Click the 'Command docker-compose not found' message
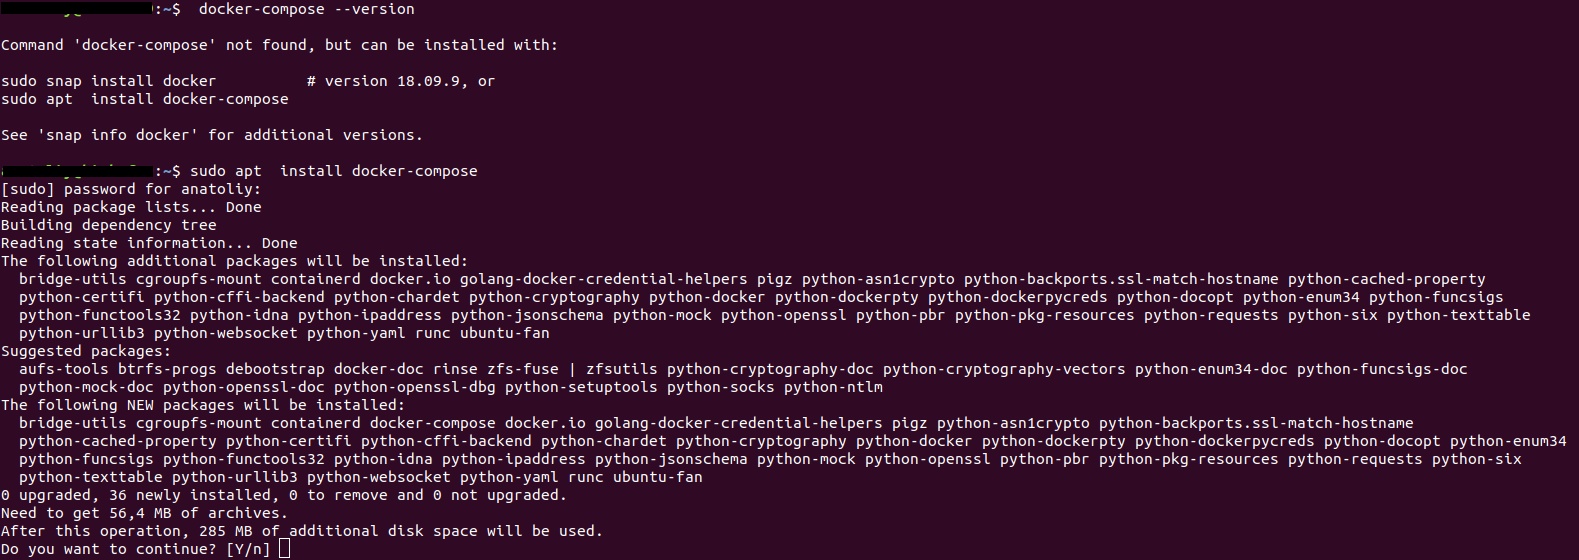Screen dimensions: 1579x560 click(x=280, y=45)
